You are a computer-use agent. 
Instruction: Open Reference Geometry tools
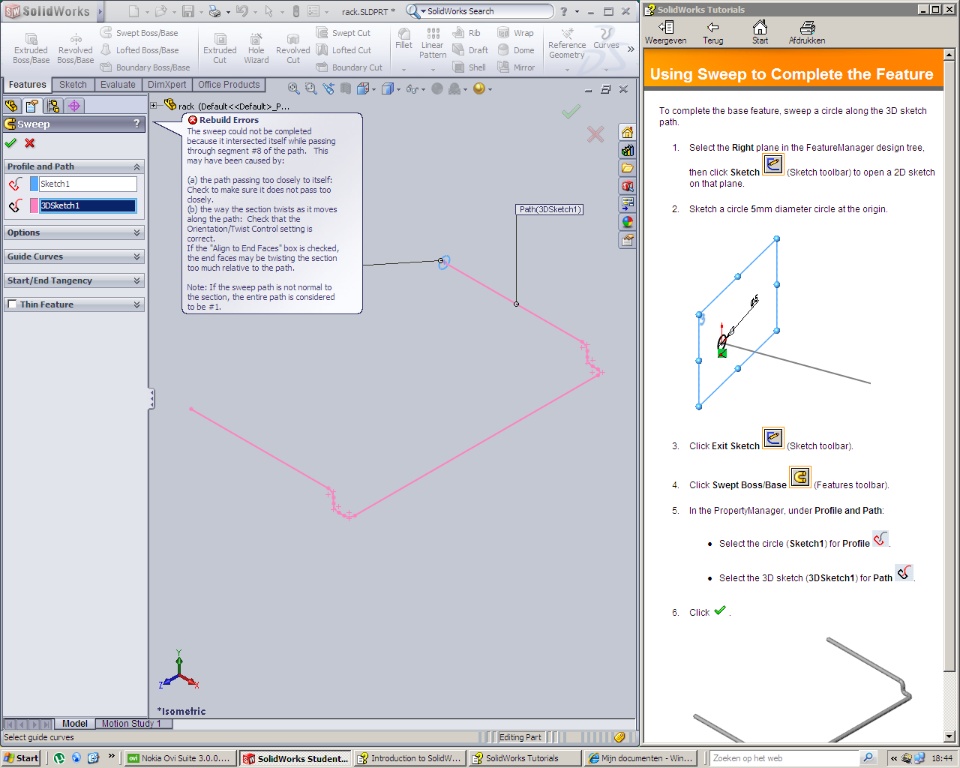(x=567, y=44)
